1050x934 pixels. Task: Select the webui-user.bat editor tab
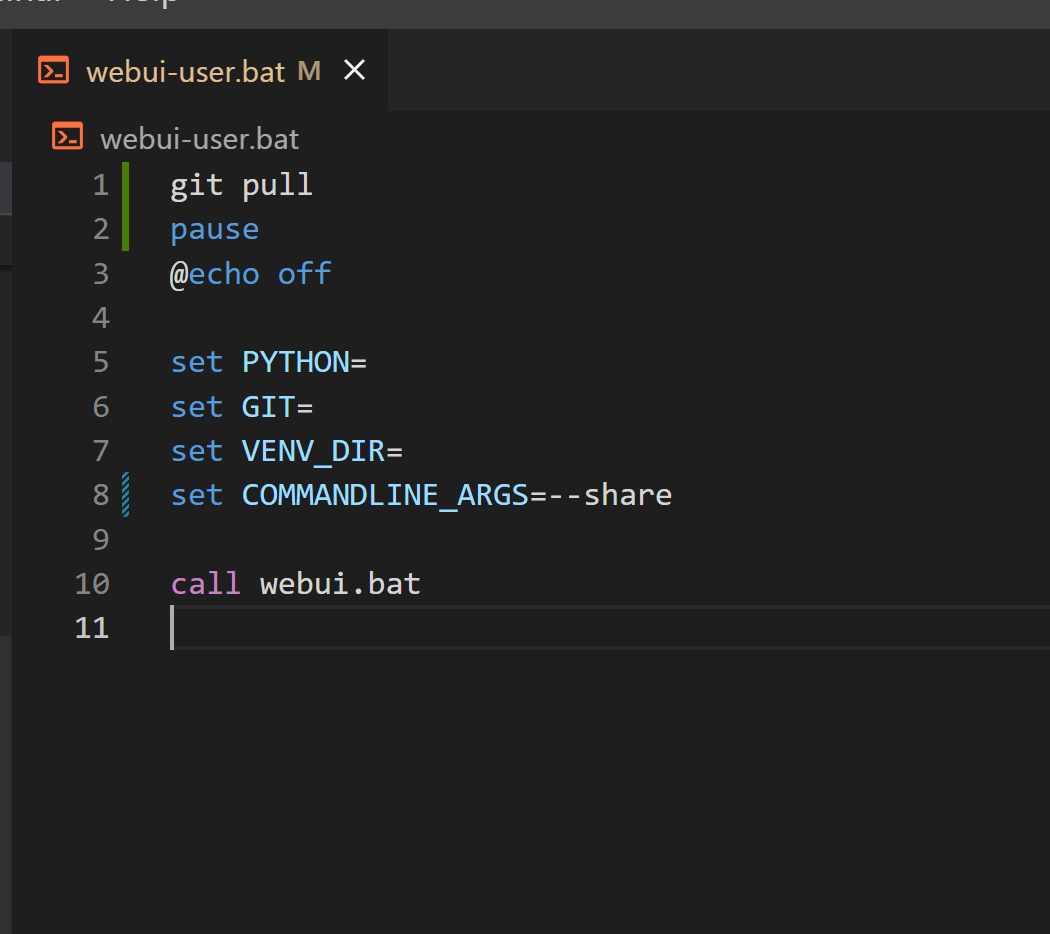click(200, 70)
